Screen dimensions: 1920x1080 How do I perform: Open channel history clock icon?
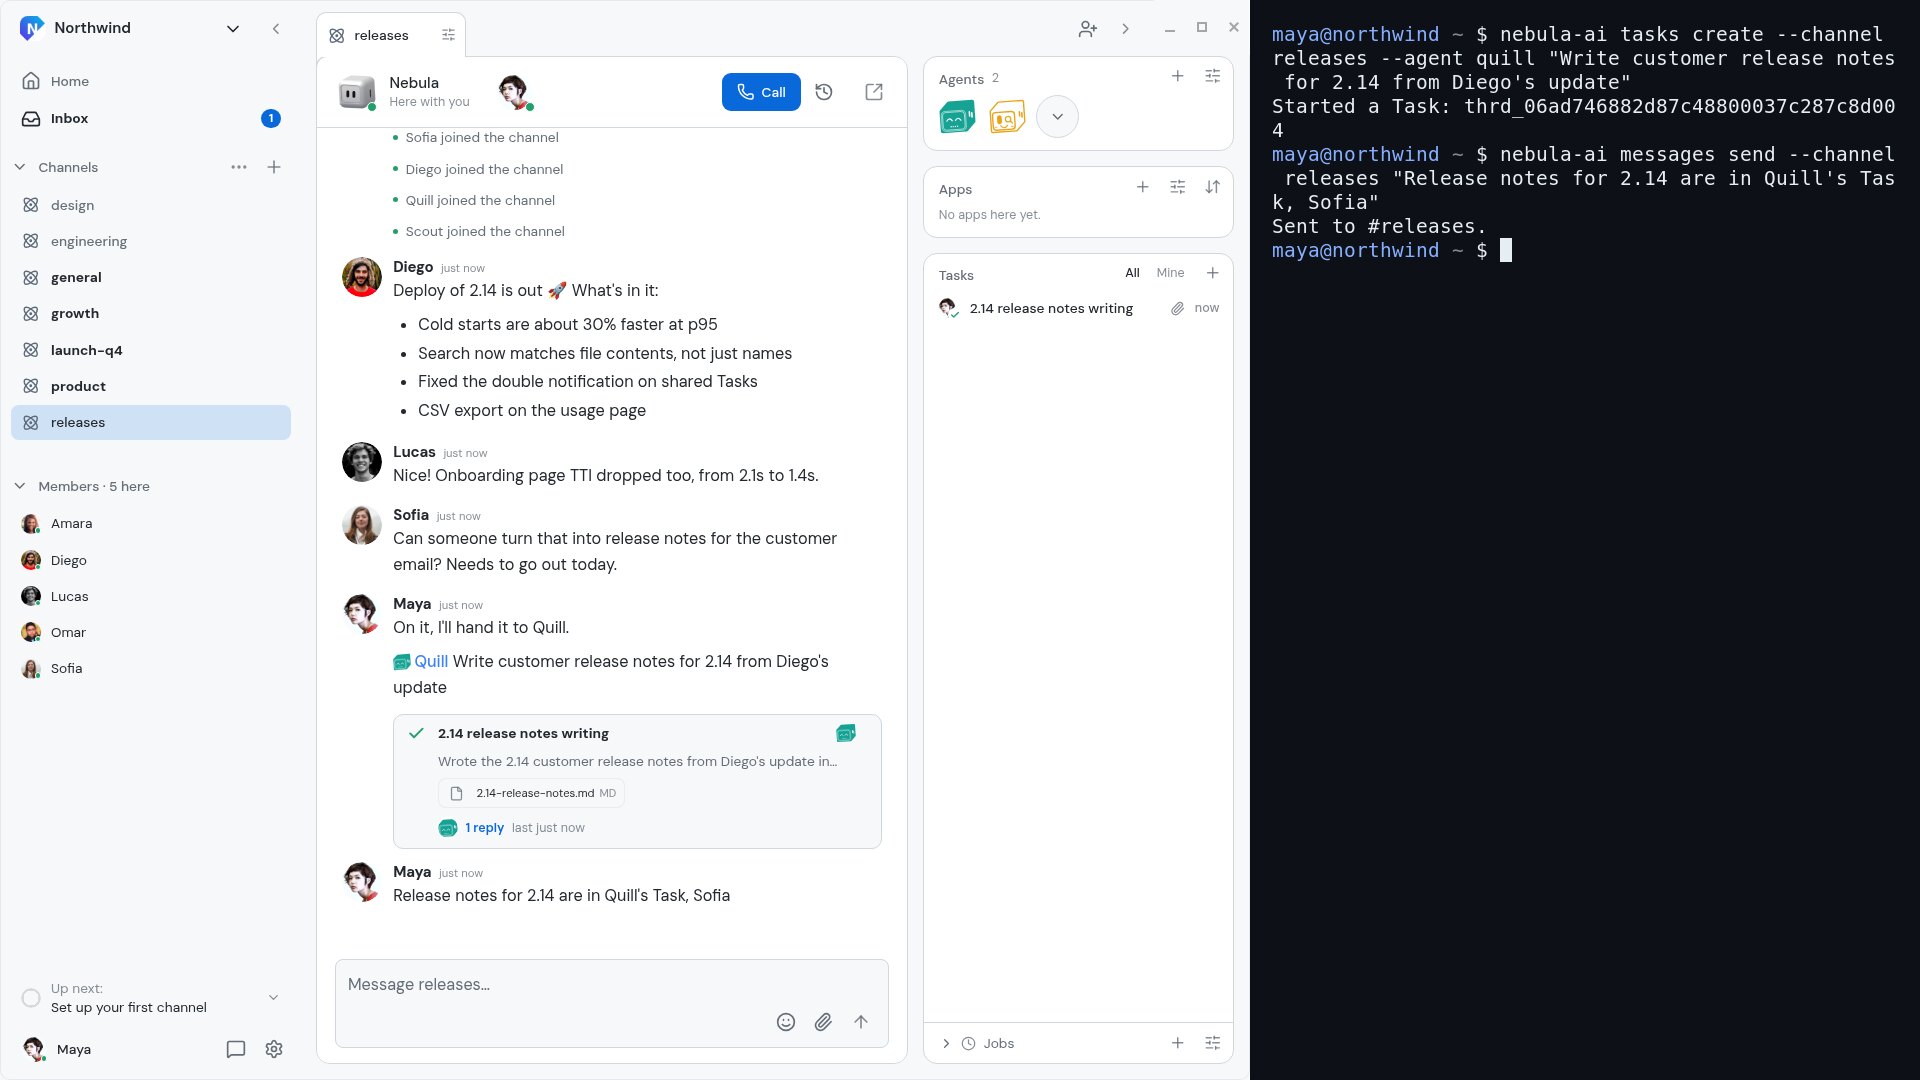[824, 92]
